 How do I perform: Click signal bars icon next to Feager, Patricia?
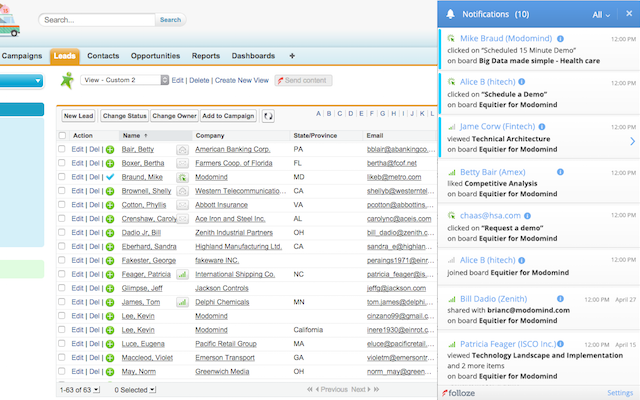click(182, 275)
